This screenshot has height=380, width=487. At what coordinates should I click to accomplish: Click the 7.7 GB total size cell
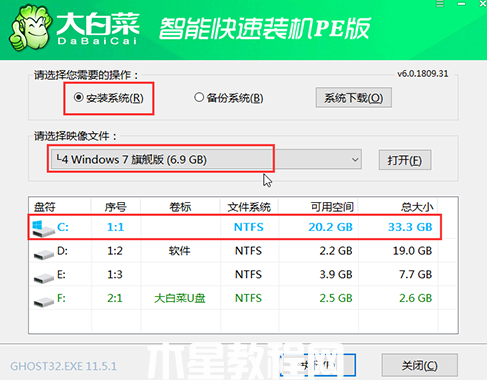pos(415,274)
